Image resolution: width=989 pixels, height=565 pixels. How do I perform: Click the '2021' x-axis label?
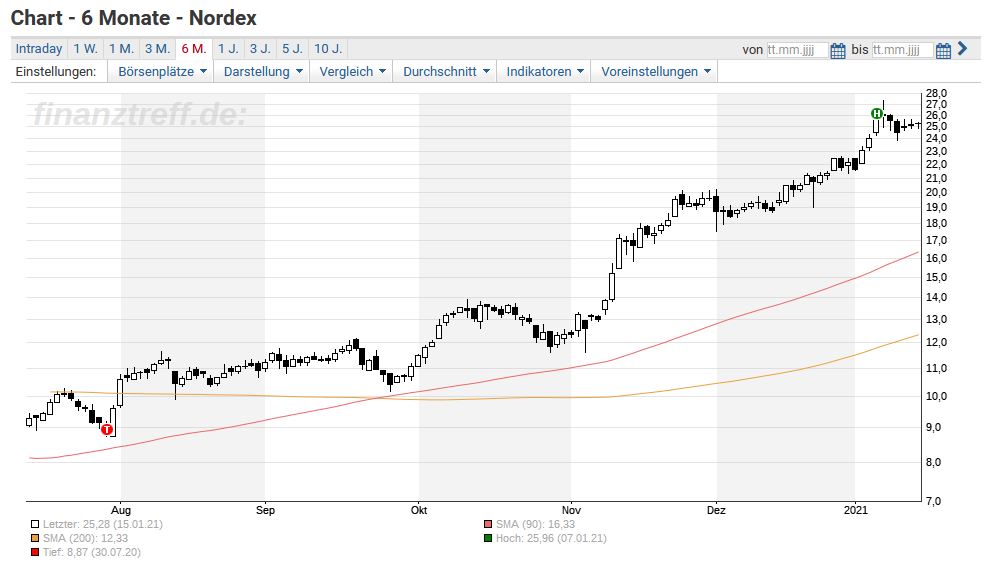[856, 510]
